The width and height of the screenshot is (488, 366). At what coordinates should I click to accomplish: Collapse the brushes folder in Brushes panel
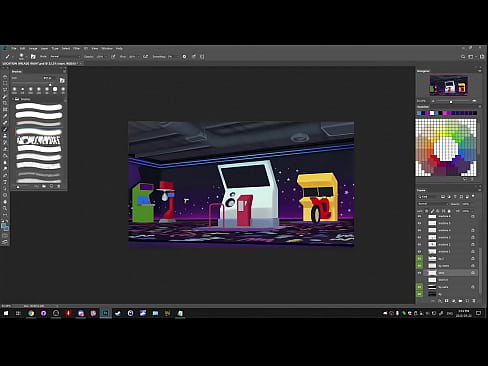coord(13,99)
